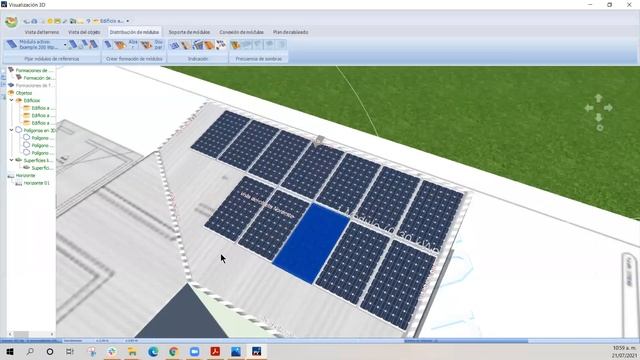Collapse the Polígonos en 3D branch
The image size is (640, 360).
pos(11,130)
